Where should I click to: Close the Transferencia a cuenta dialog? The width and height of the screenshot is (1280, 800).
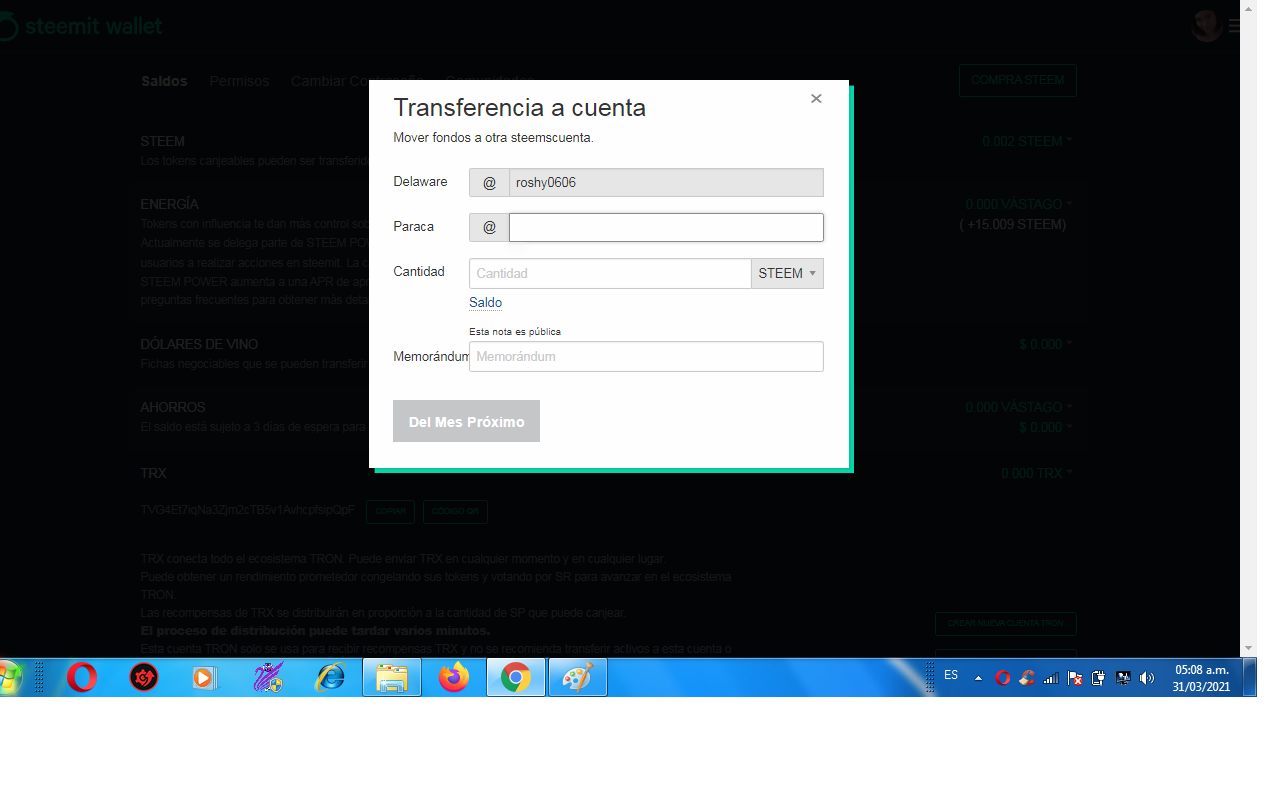tap(816, 98)
